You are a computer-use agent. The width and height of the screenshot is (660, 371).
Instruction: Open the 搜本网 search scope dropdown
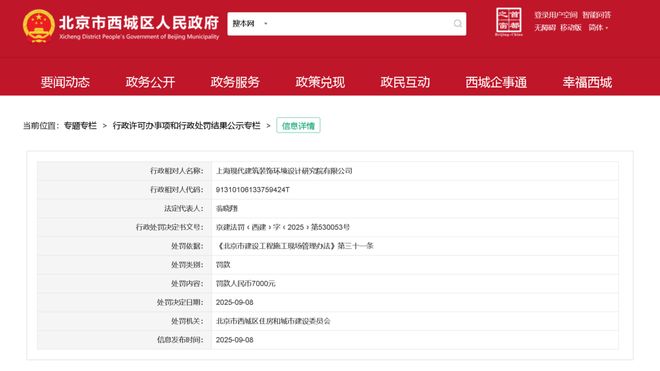pyautogui.click(x=250, y=24)
